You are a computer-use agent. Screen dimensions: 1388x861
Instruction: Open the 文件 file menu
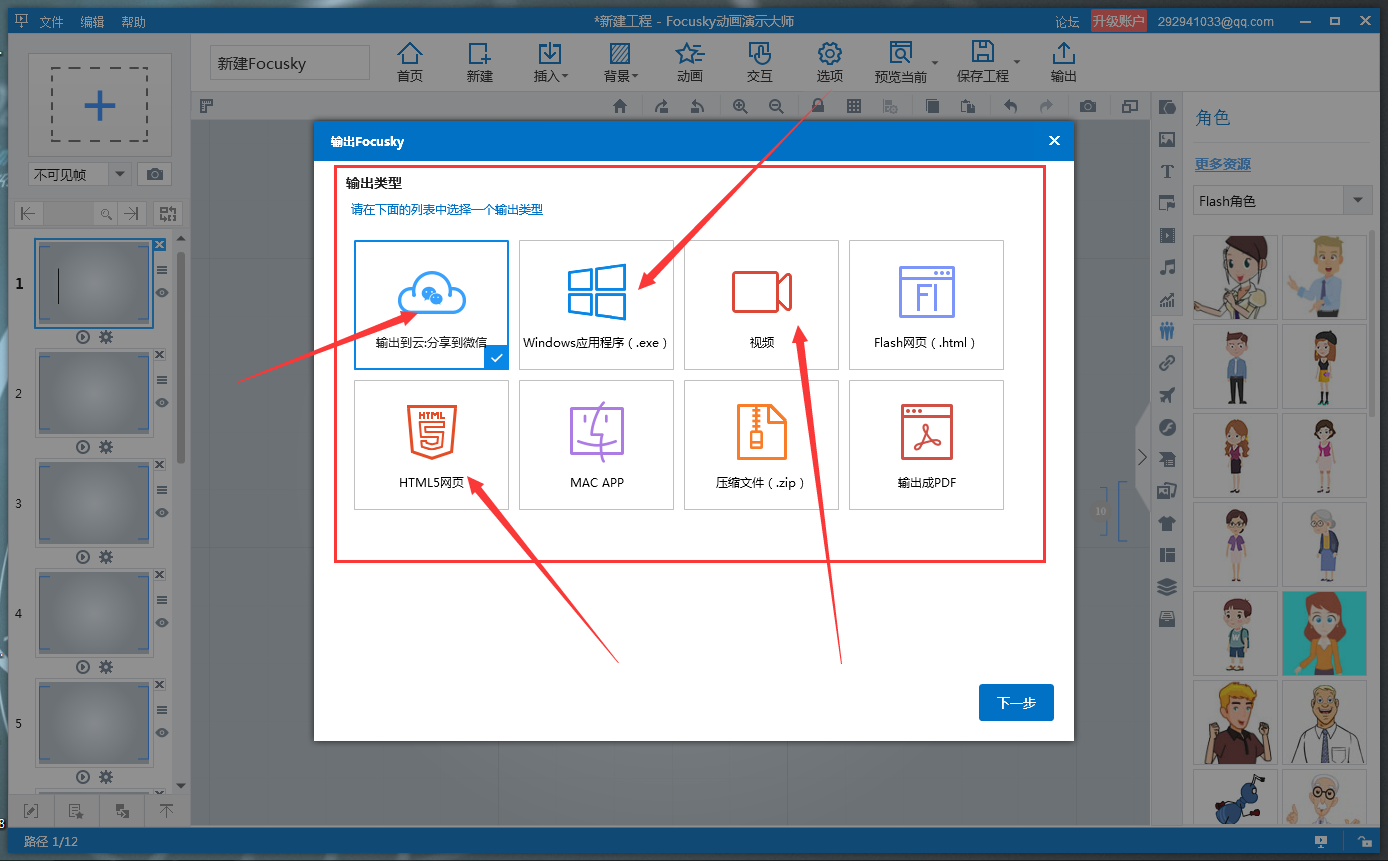pyautogui.click(x=51, y=22)
